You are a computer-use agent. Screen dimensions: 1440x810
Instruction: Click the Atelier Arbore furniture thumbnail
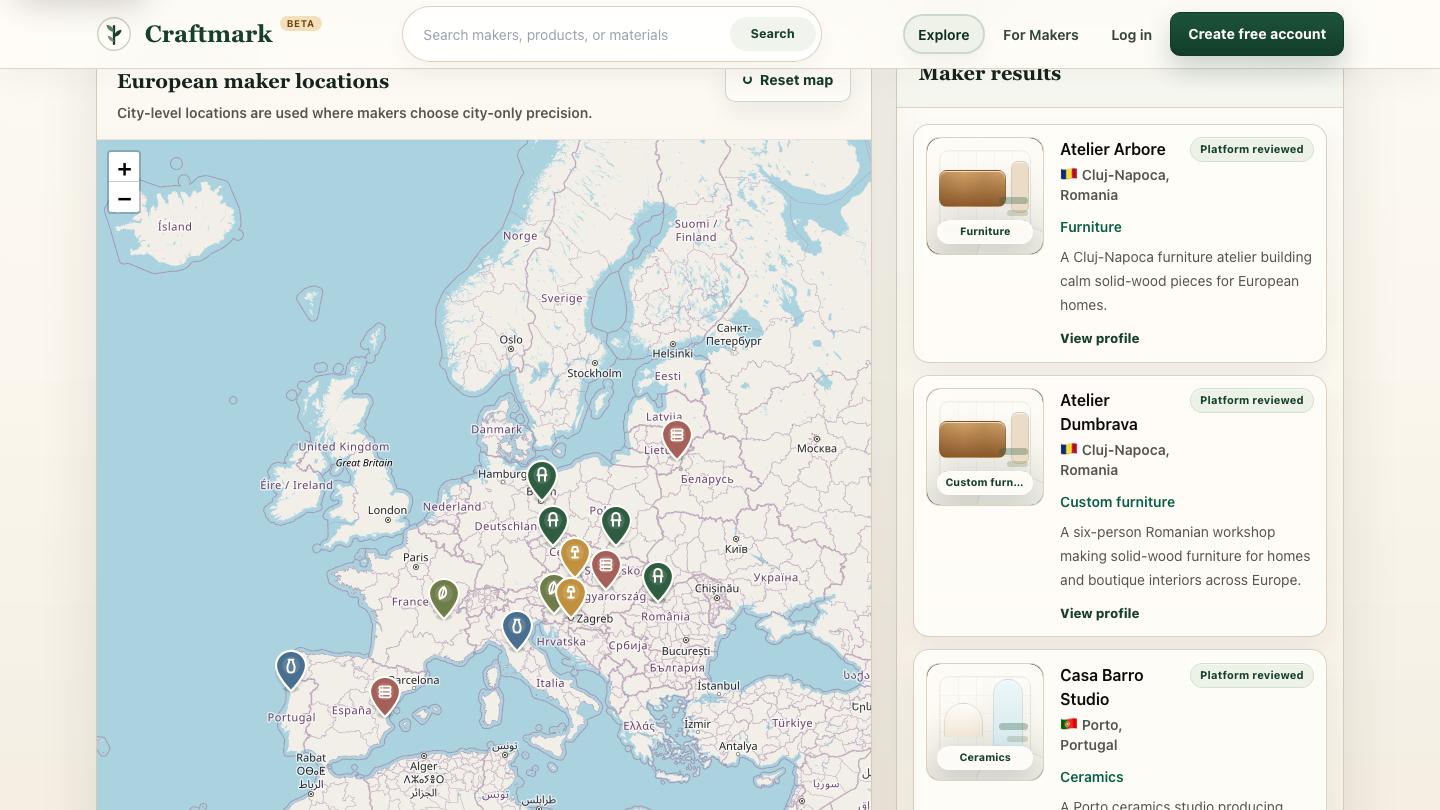point(985,196)
